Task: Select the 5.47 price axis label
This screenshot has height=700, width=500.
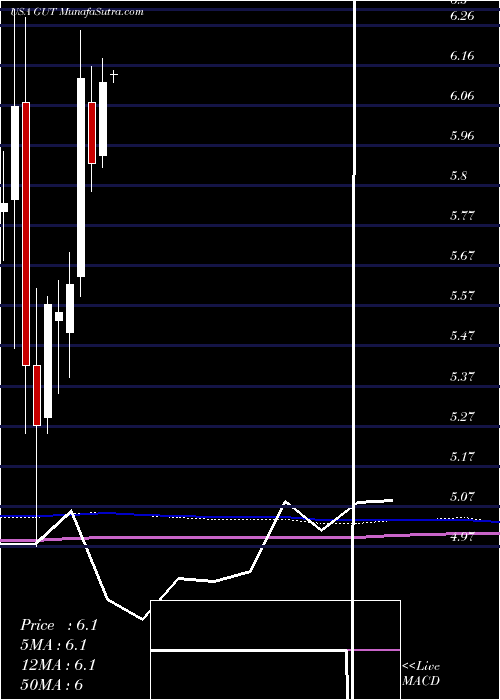Action: click(x=463, y=336)
